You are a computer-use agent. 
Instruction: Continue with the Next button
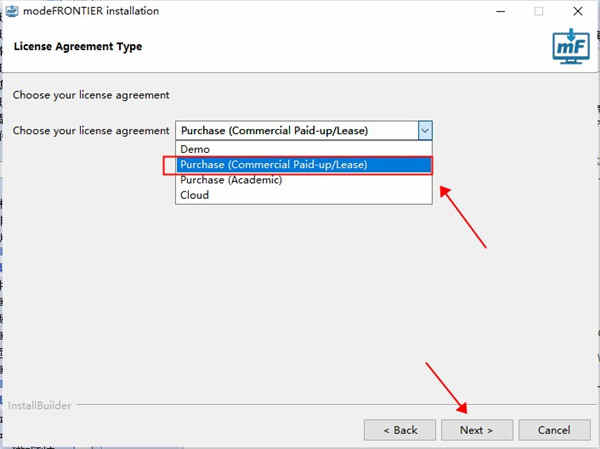(x=477, y=430)
